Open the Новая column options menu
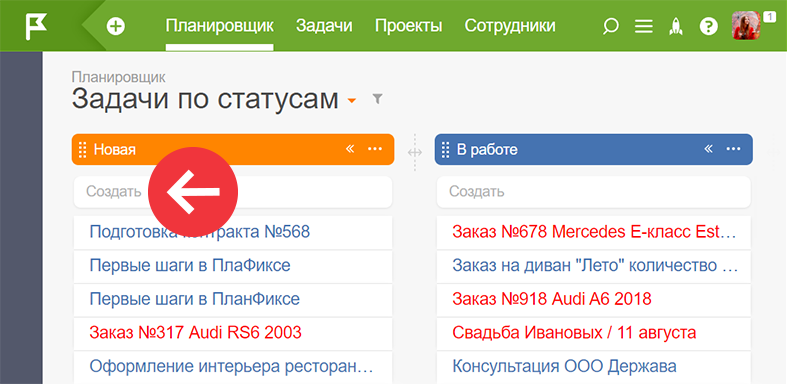Viewport: 787px width, 384px height. (375, 149)
